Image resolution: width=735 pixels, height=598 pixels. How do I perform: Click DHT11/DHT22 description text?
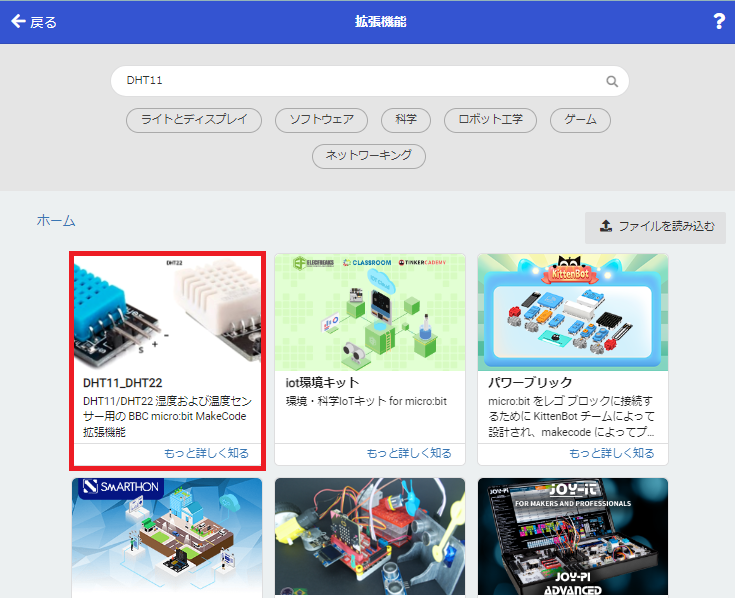[x=167, y=417]
